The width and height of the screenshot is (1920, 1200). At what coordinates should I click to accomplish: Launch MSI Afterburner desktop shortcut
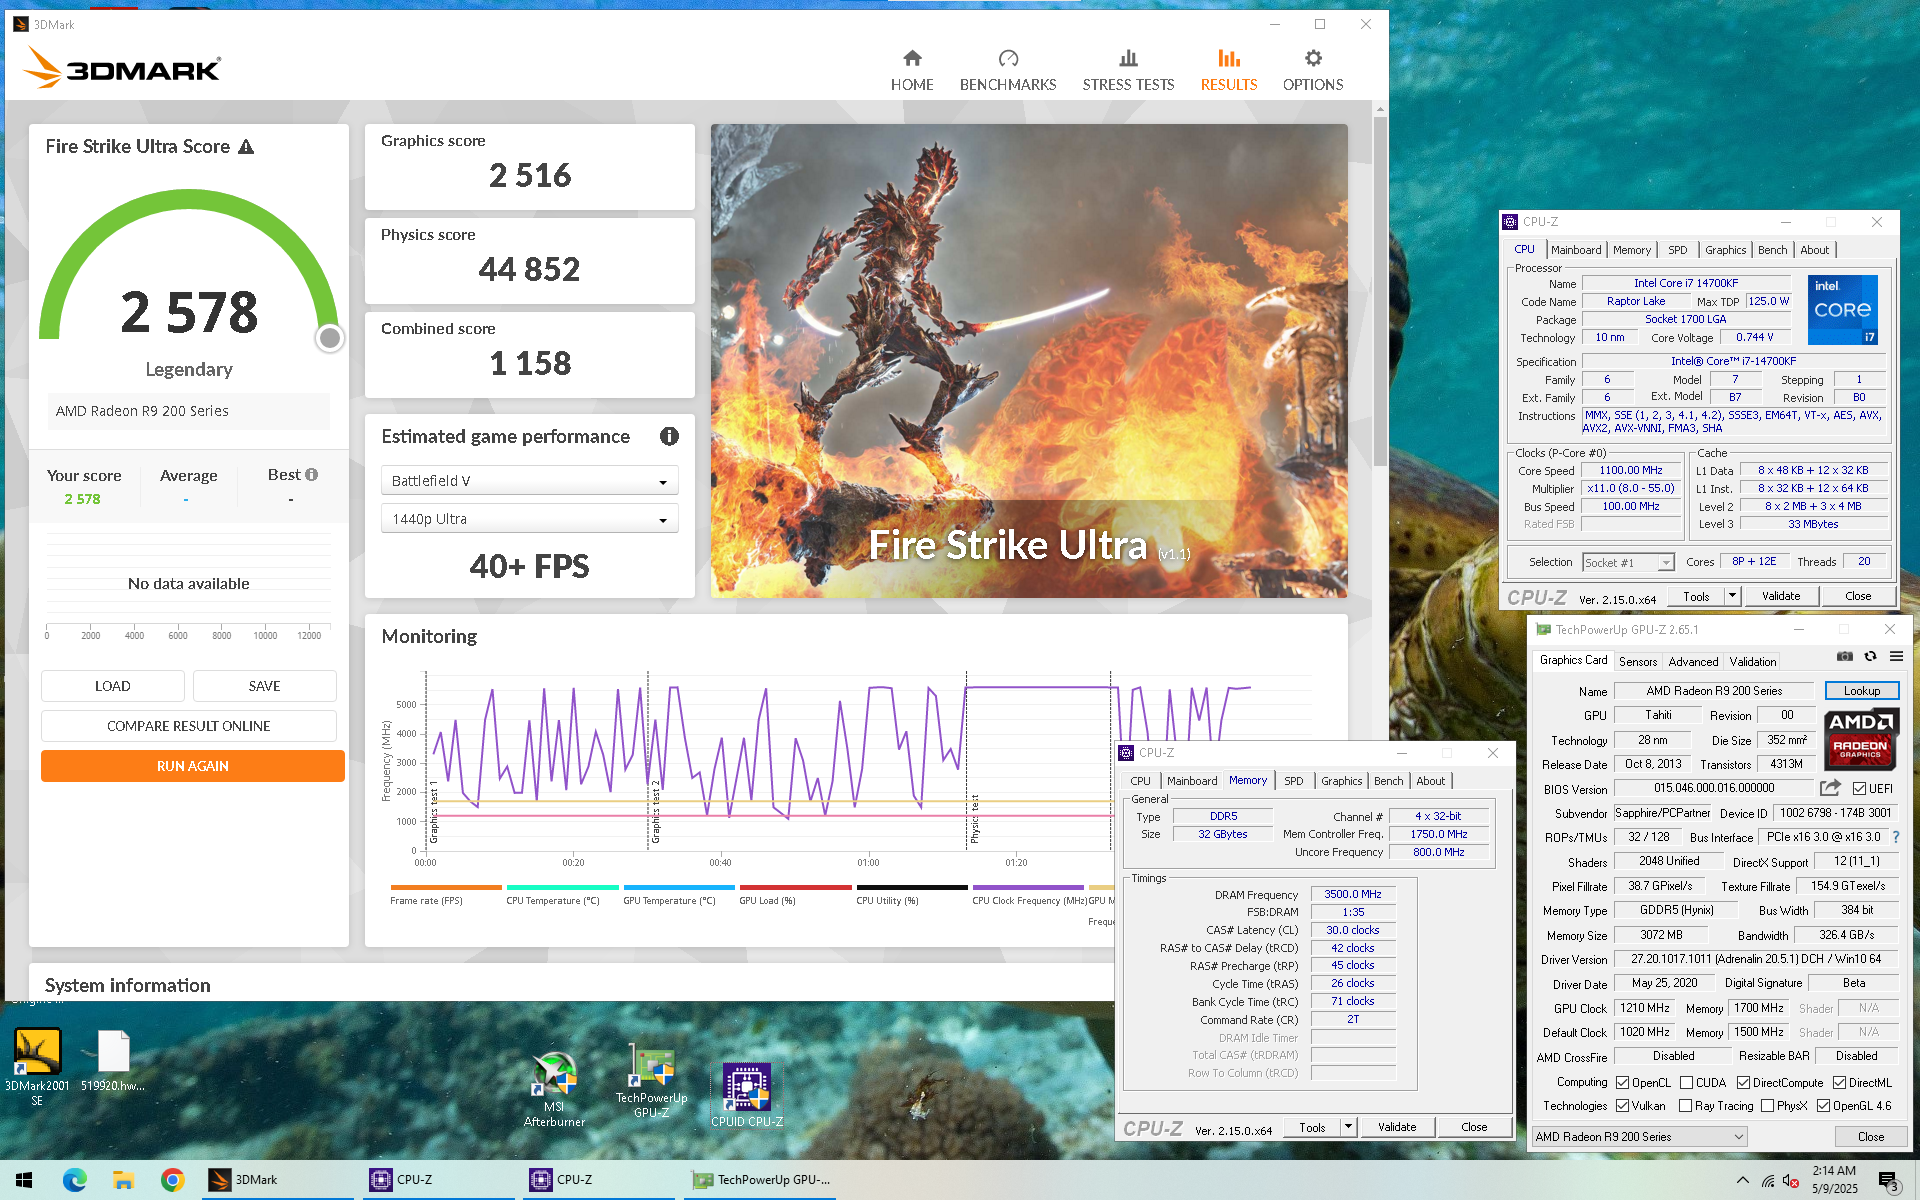coord(554,1089)
